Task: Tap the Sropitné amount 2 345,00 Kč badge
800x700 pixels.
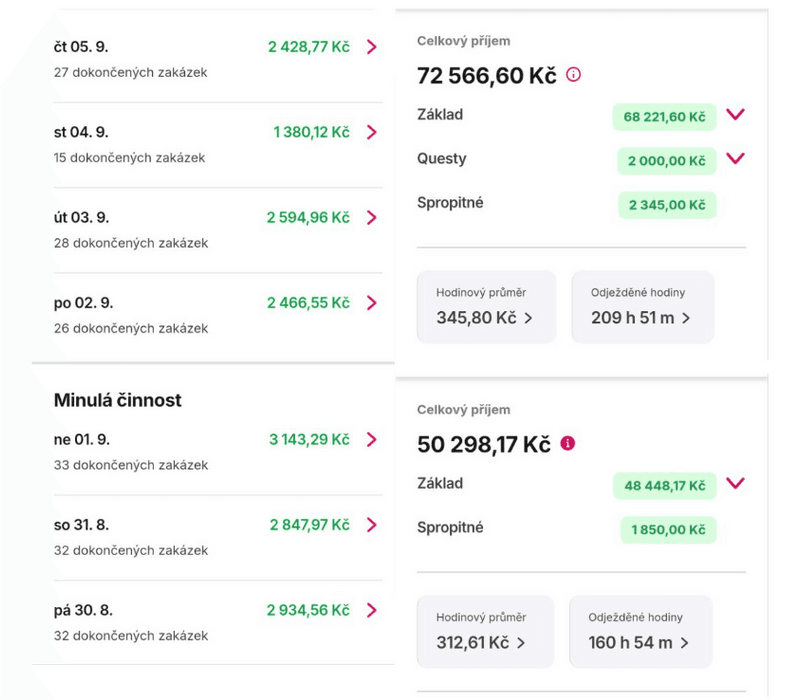Action: pos(669,203)
